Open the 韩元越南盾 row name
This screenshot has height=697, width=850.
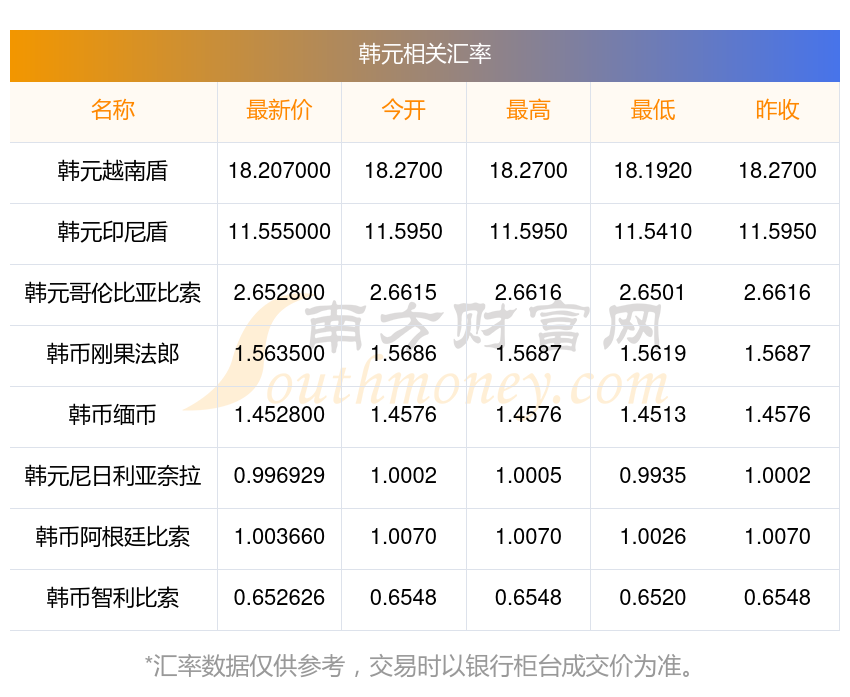tap(113, 171)
